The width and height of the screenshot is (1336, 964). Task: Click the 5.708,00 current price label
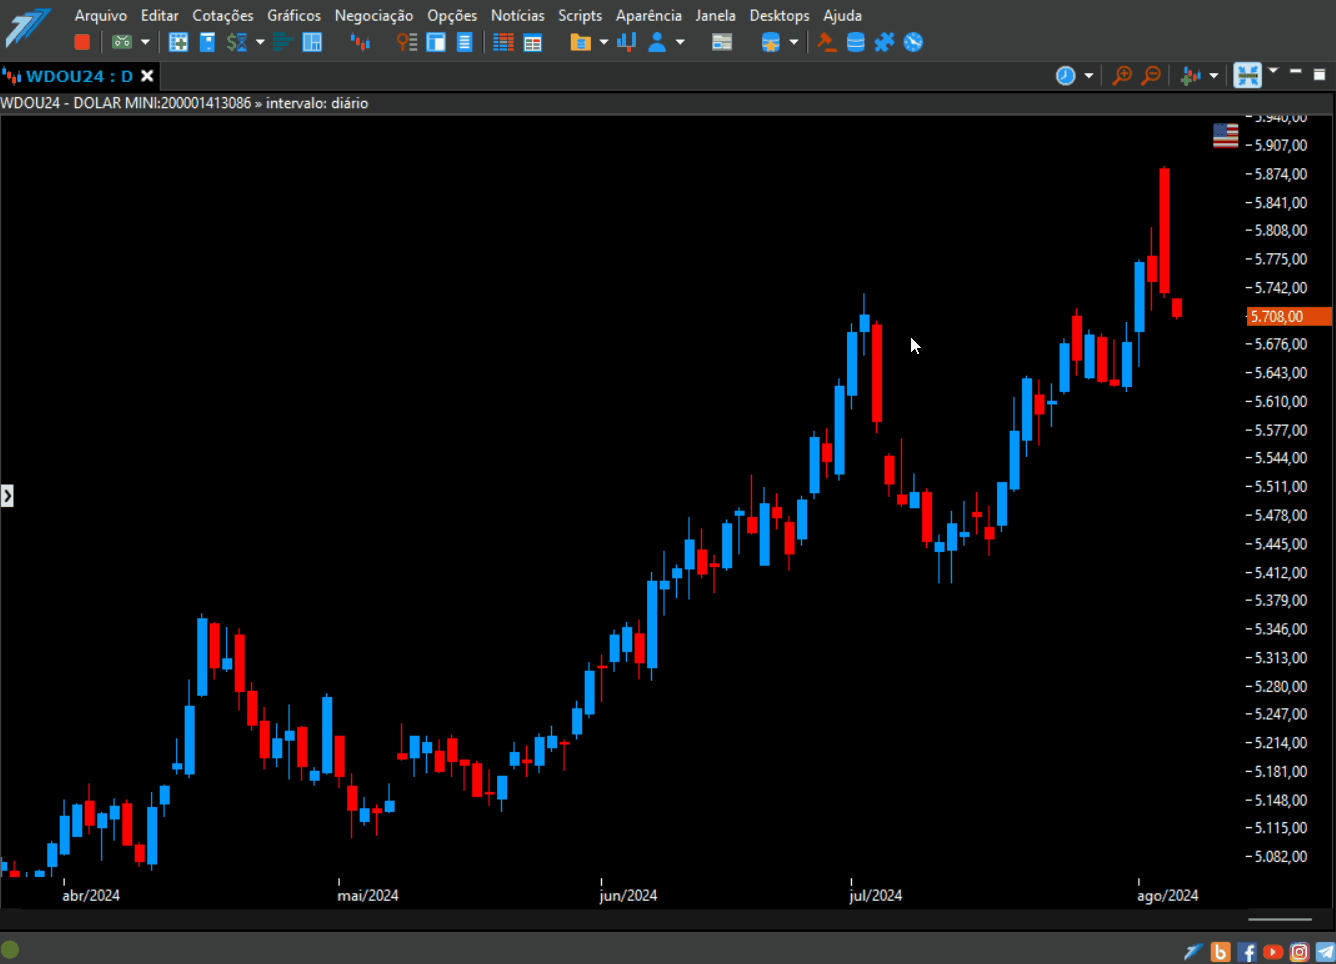coord(1289,316)
